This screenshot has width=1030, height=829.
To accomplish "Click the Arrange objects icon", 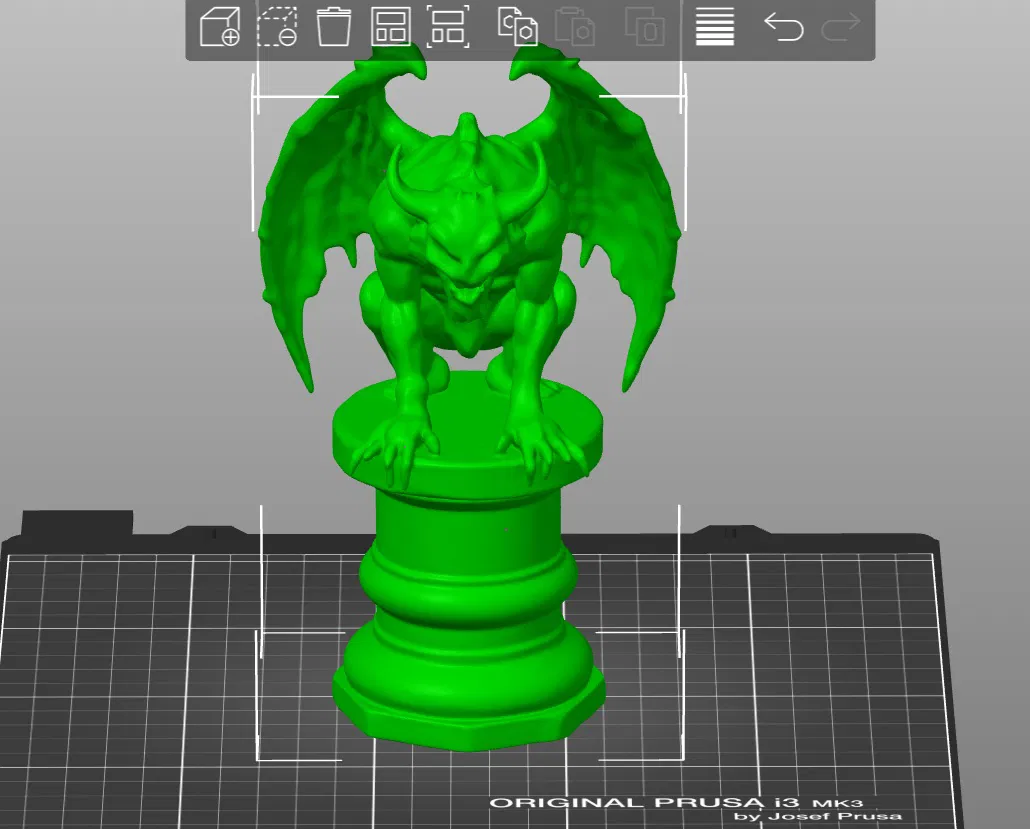I will (391, 27).
